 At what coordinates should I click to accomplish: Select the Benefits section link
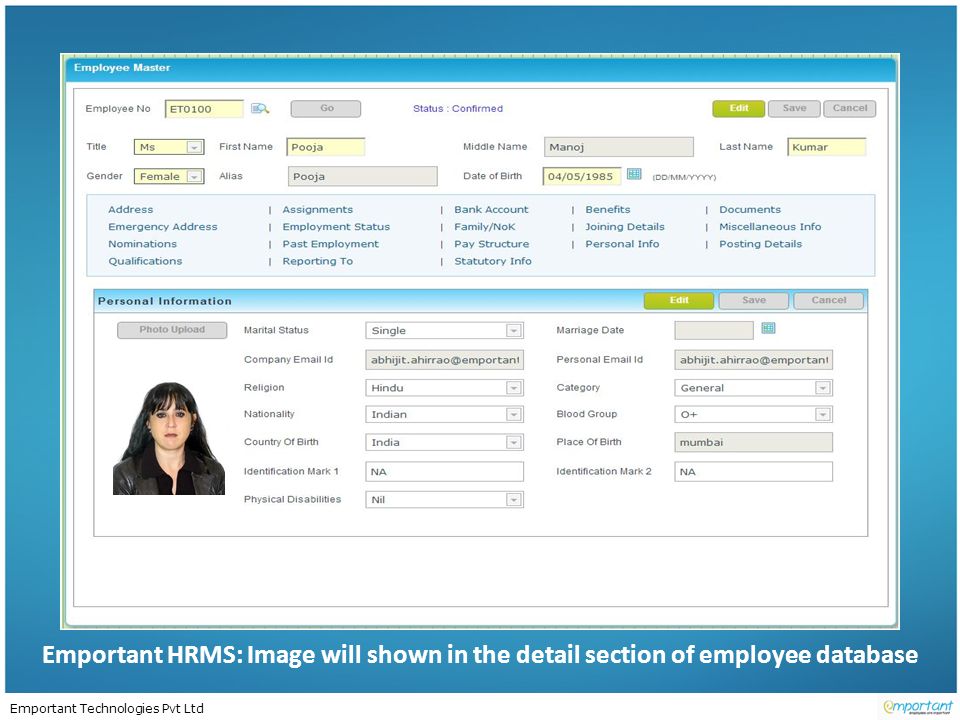(x=608, y=209)
